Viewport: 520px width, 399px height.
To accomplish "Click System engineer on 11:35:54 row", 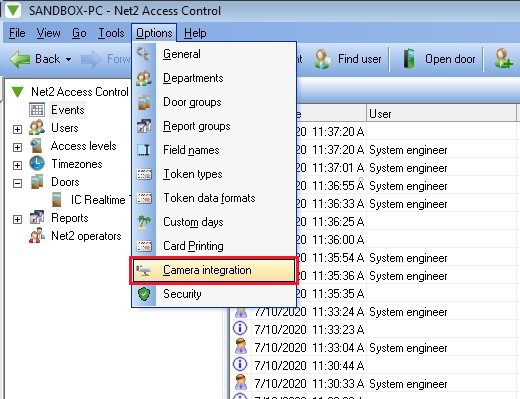I will point(408,258).
